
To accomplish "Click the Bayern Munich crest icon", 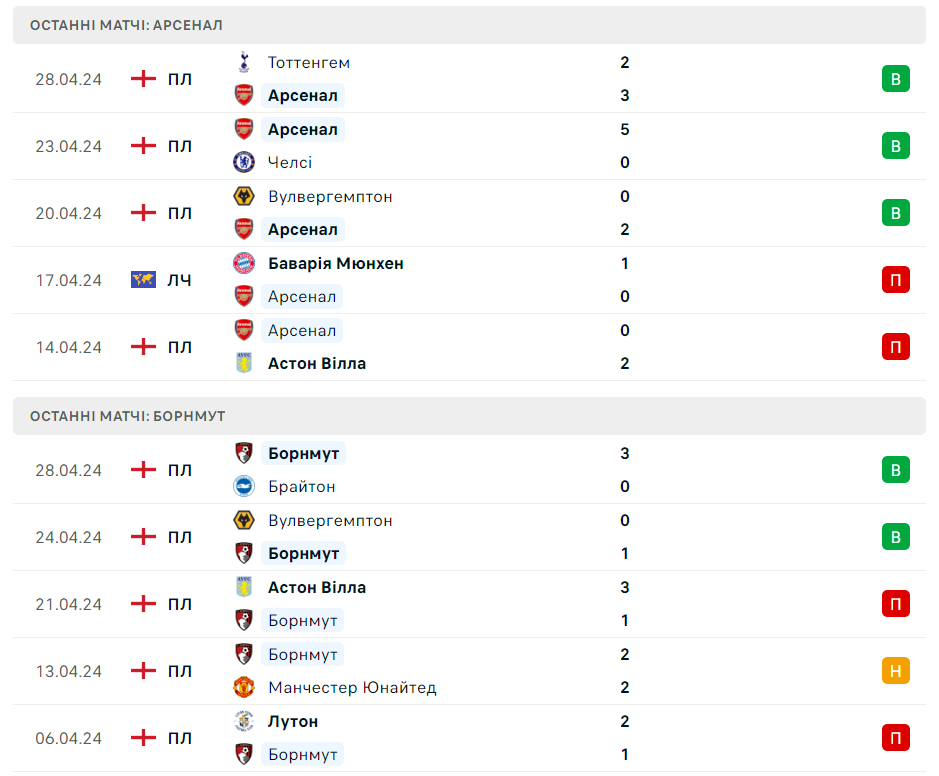I will point(244,263).
